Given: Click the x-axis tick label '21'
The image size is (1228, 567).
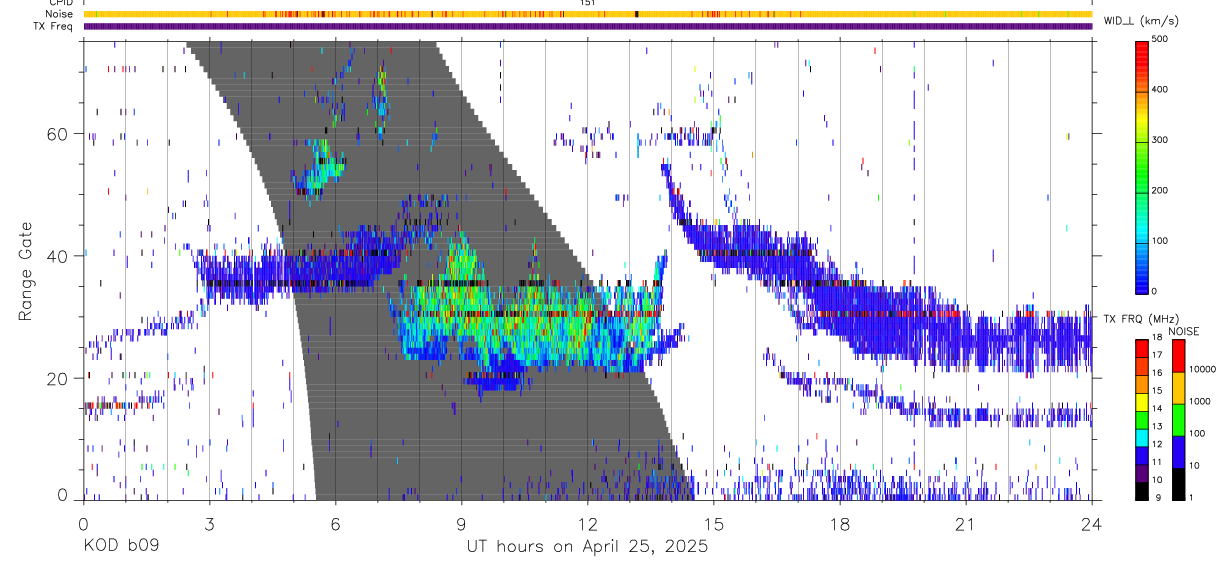Looking at the screenshot, I should [966, 523].
